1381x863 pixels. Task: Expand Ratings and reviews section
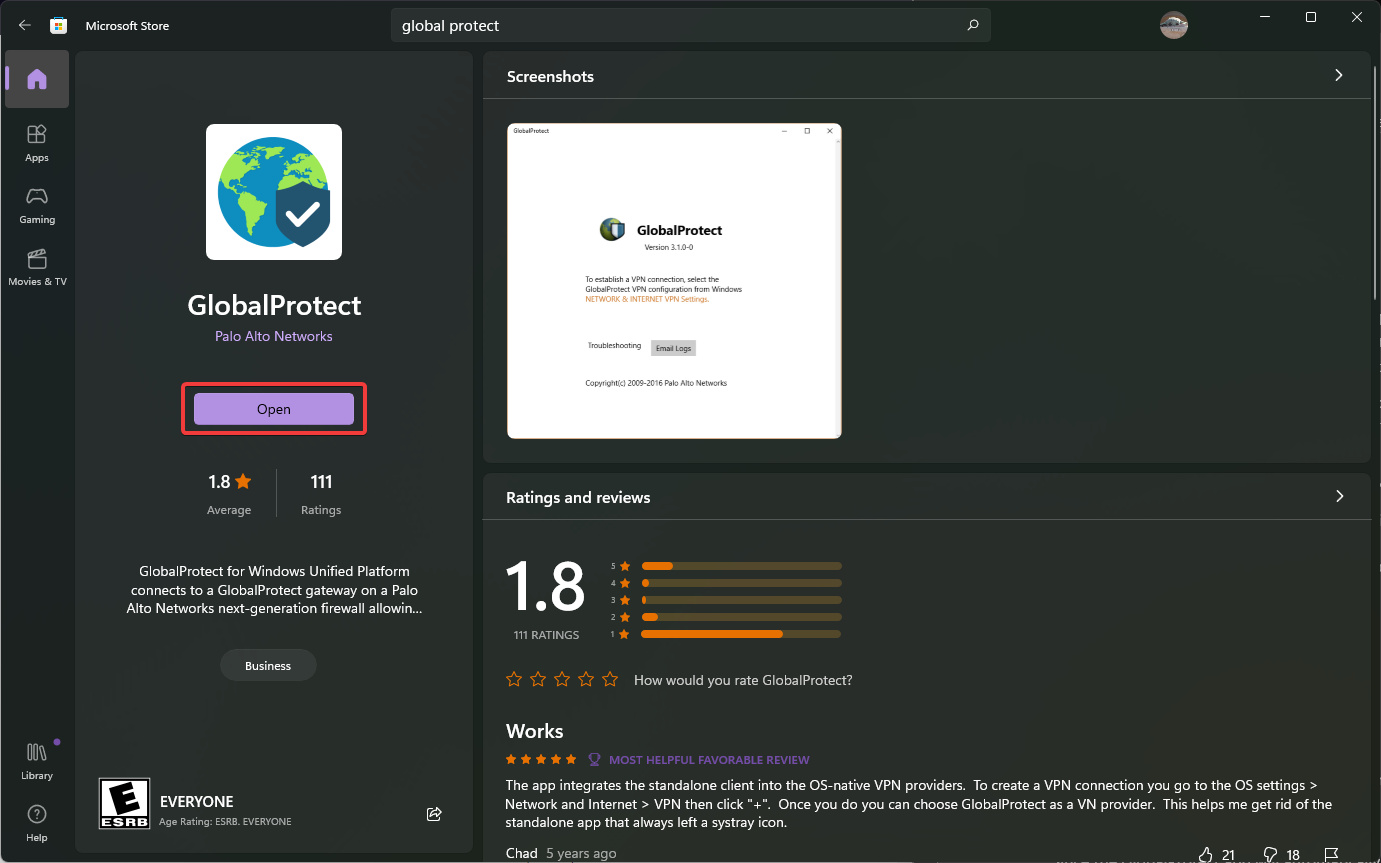tap(1339, 497)
